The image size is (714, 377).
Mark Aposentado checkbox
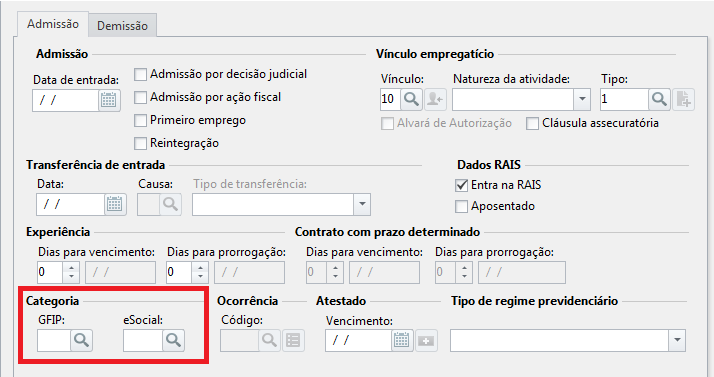(x=461, y=206)
